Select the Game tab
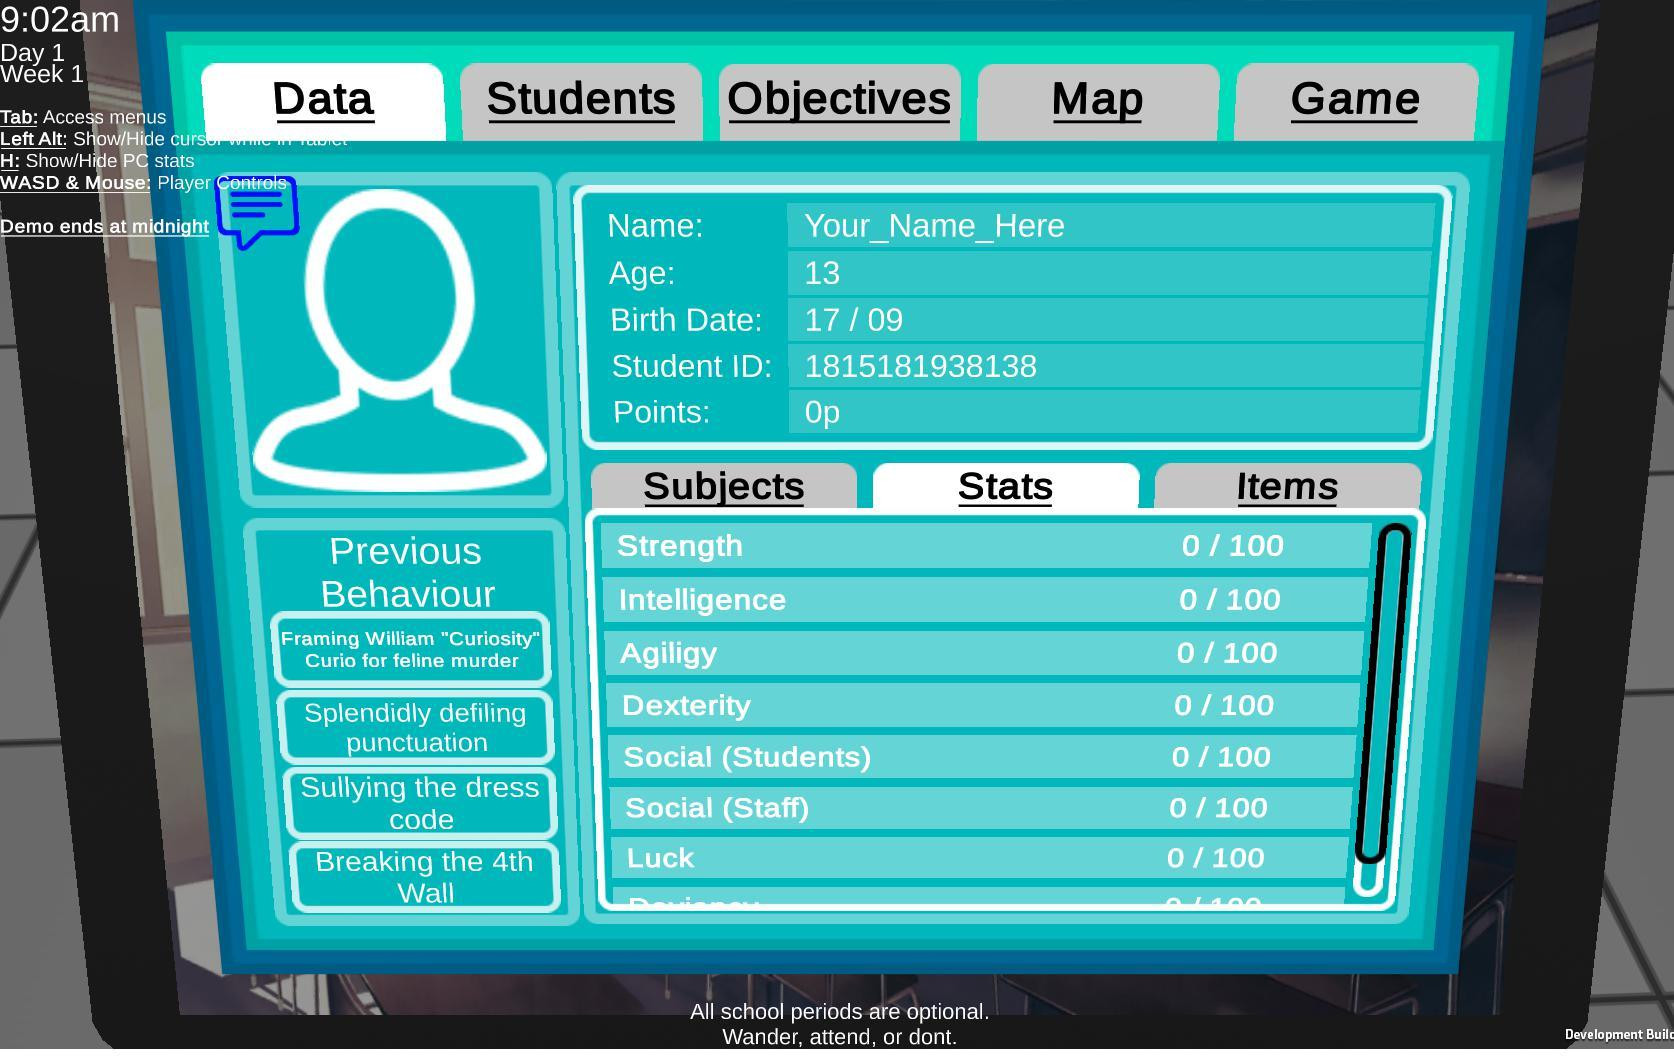The image size is (1674, 1057). [1356, 101]
